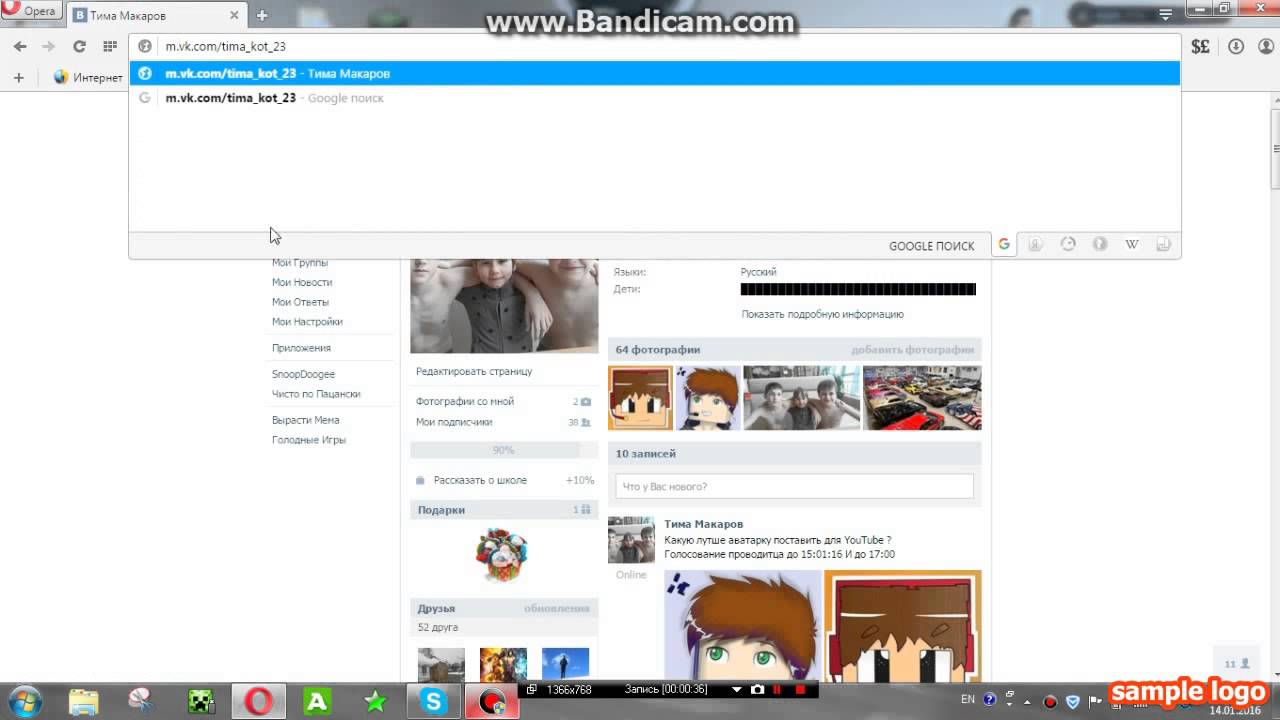
Task: Choose Google search engine icon
Action: pyautogui.click(x=1004, y=244)
